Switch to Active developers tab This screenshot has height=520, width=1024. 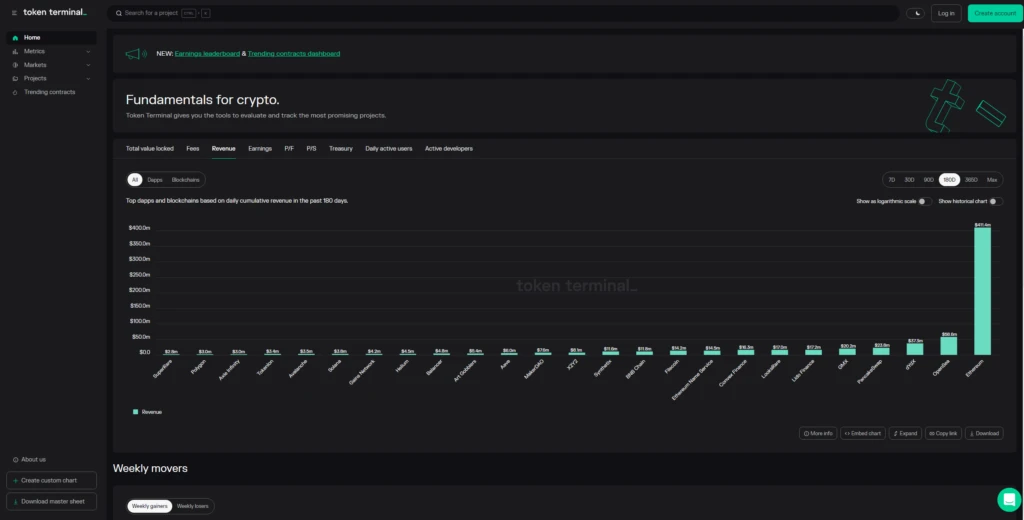coord(449,149)
